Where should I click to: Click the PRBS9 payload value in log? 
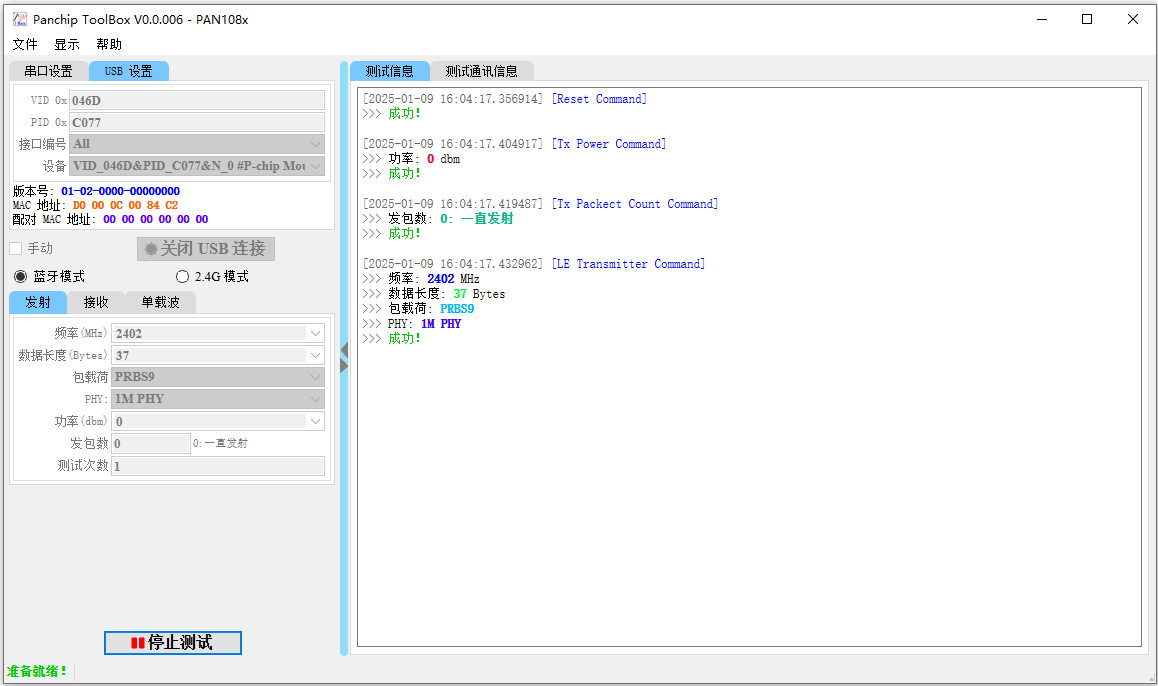point(457,309)
